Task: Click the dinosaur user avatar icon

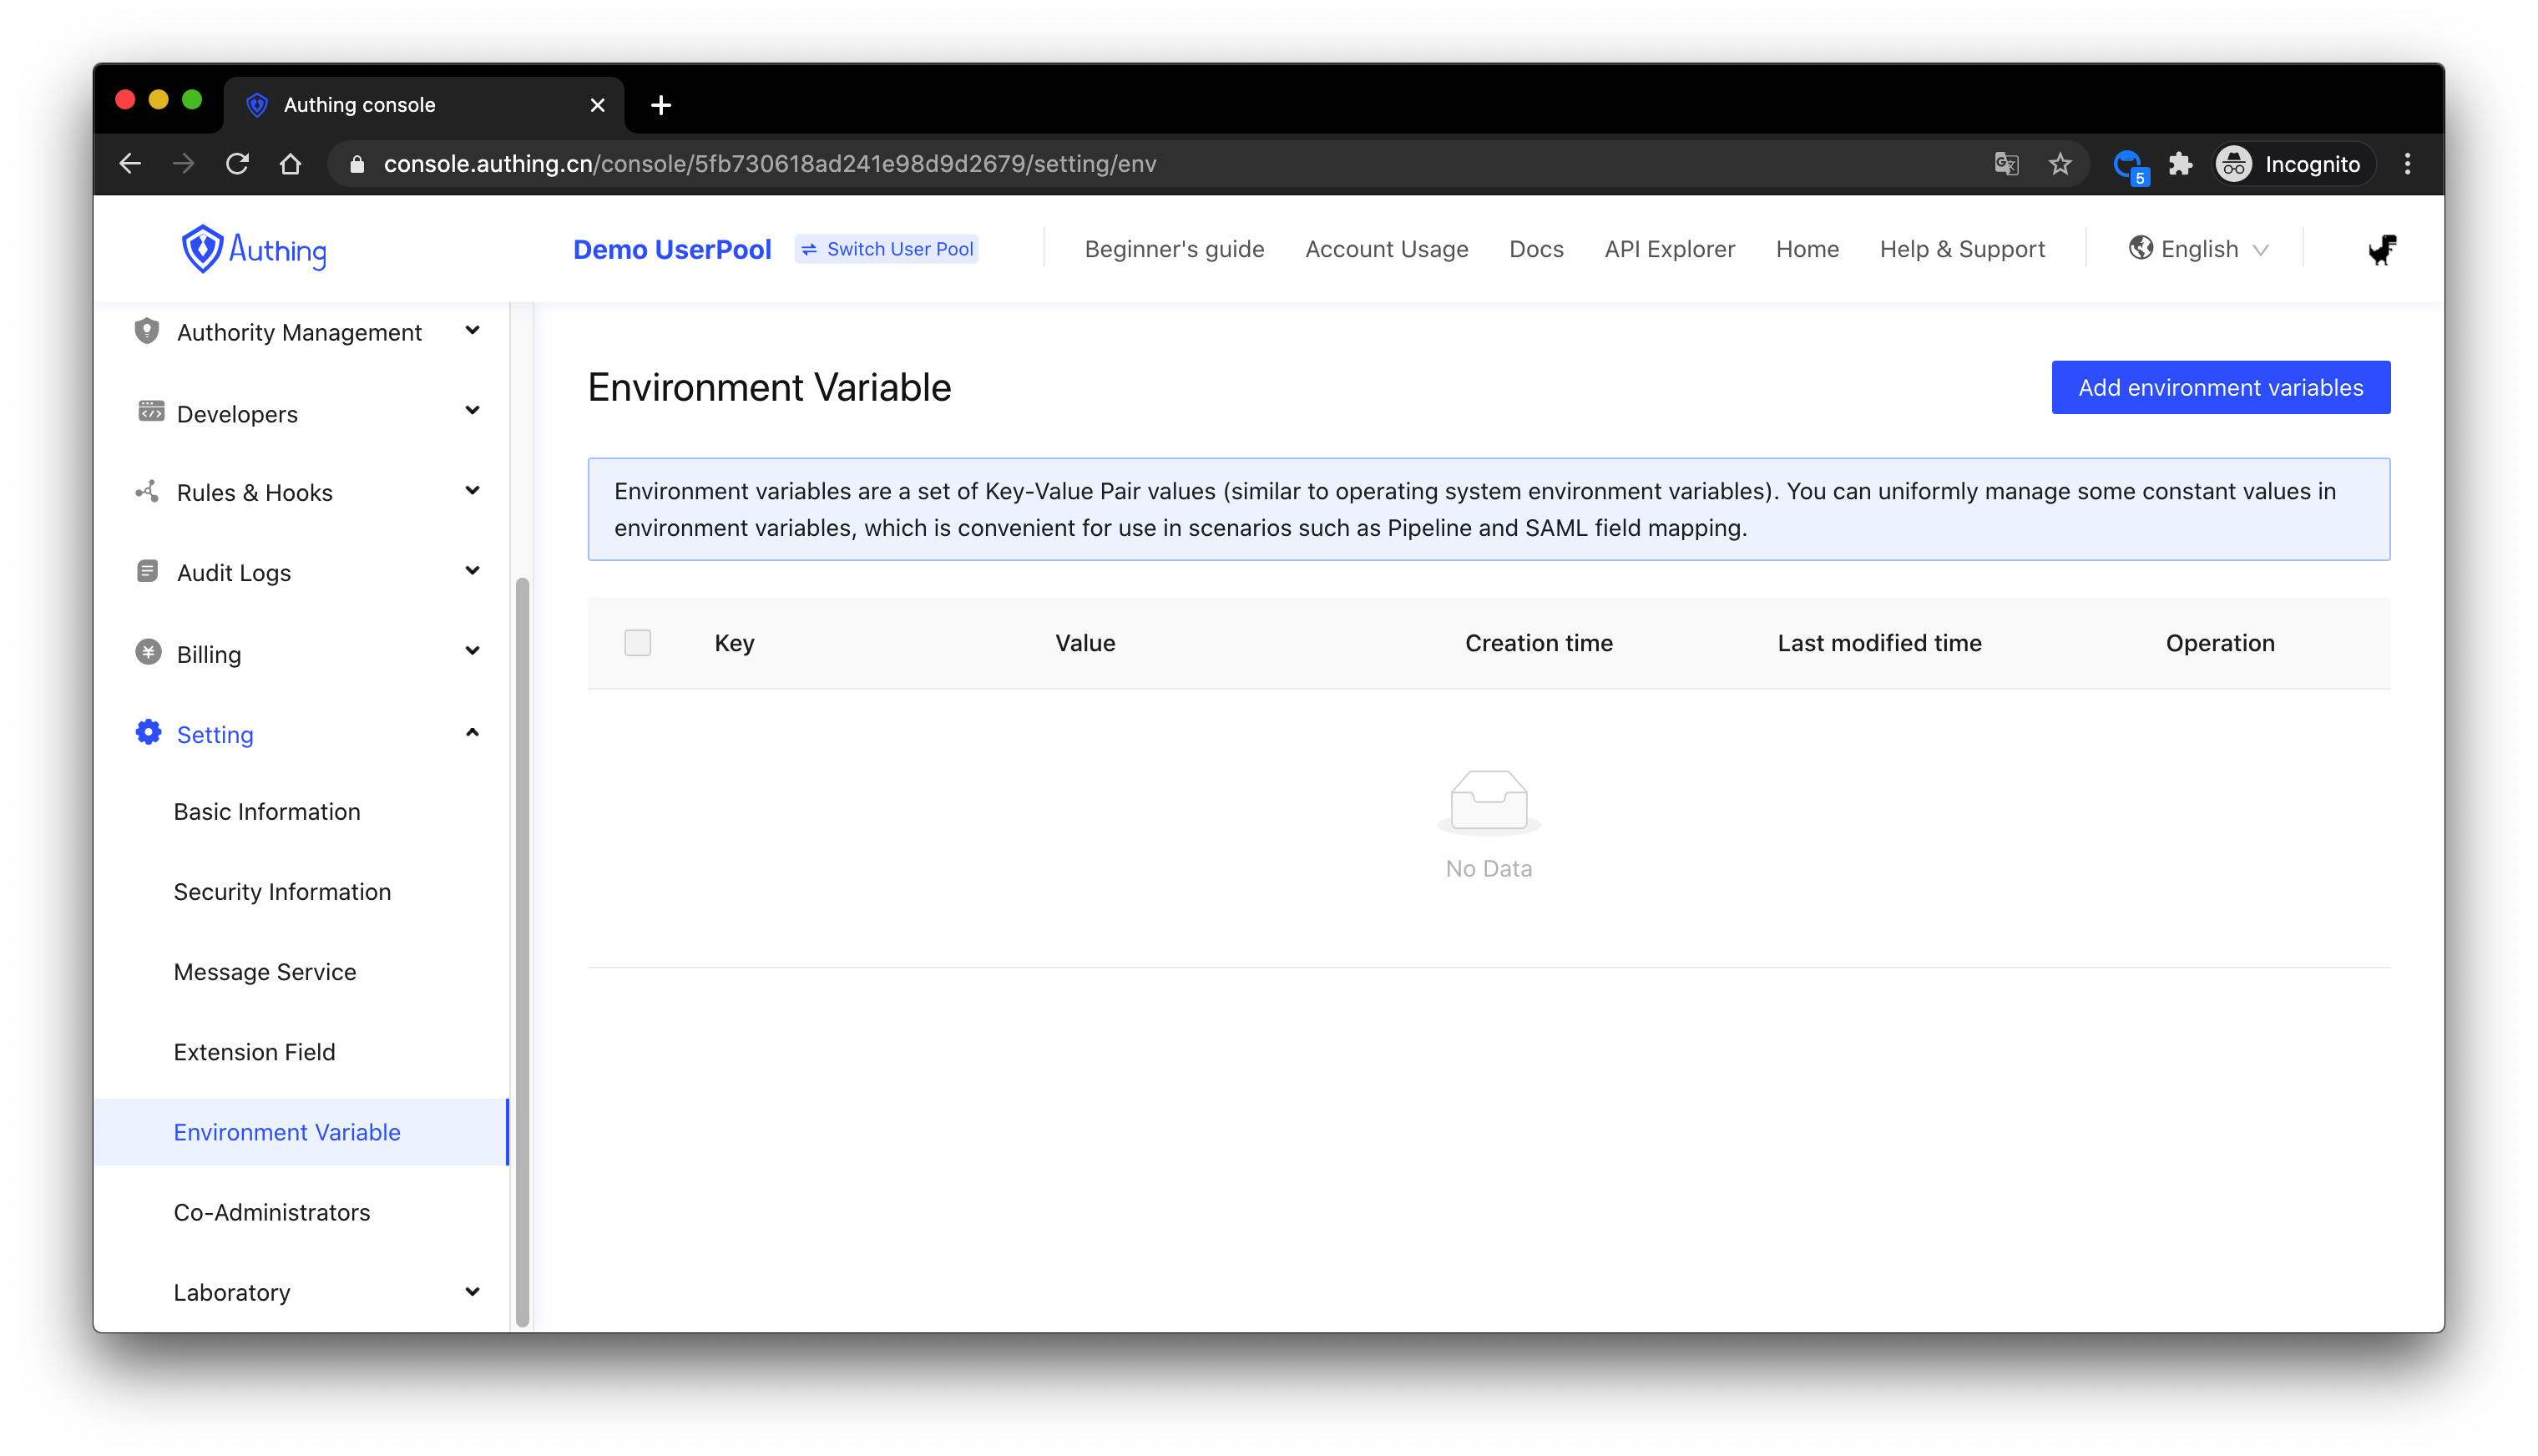Action: point(2382,249)
